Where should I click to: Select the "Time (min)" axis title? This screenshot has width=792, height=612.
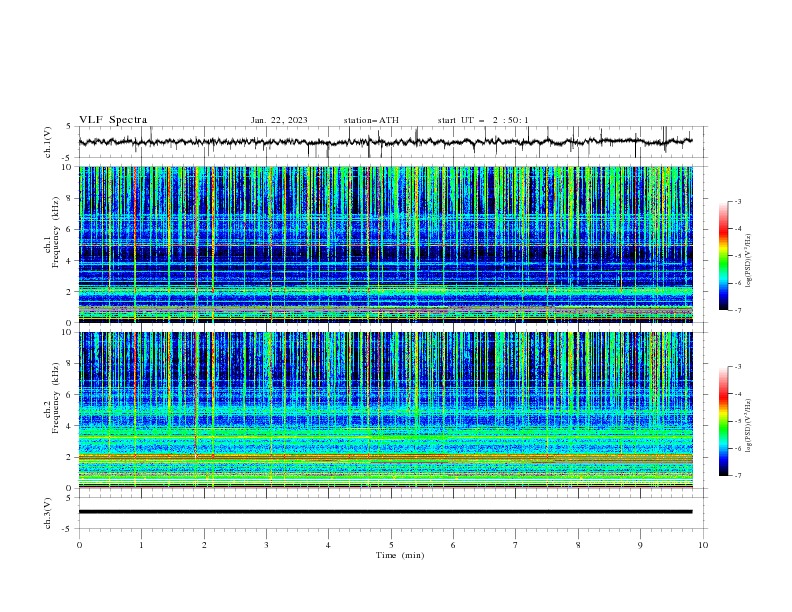point(400,555)
